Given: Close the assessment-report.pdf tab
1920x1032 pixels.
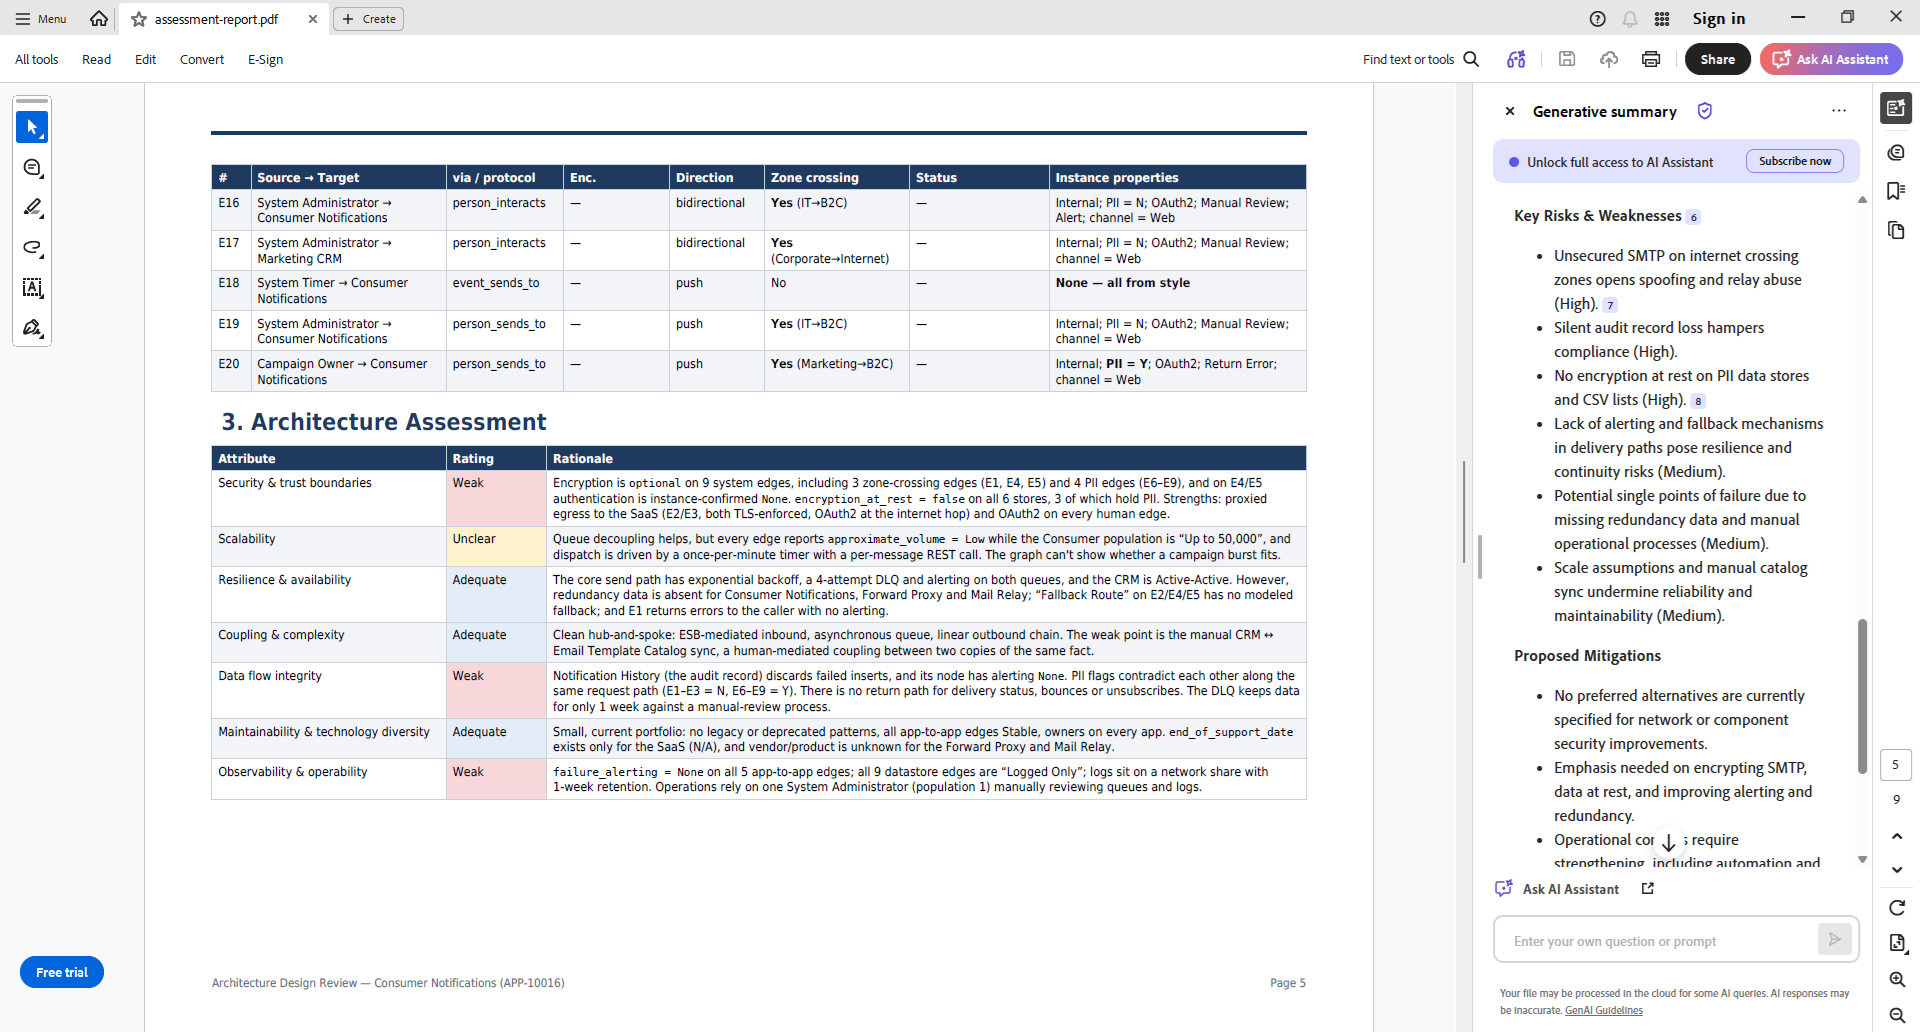Looking at the screenshot, I should click(313, 19).
